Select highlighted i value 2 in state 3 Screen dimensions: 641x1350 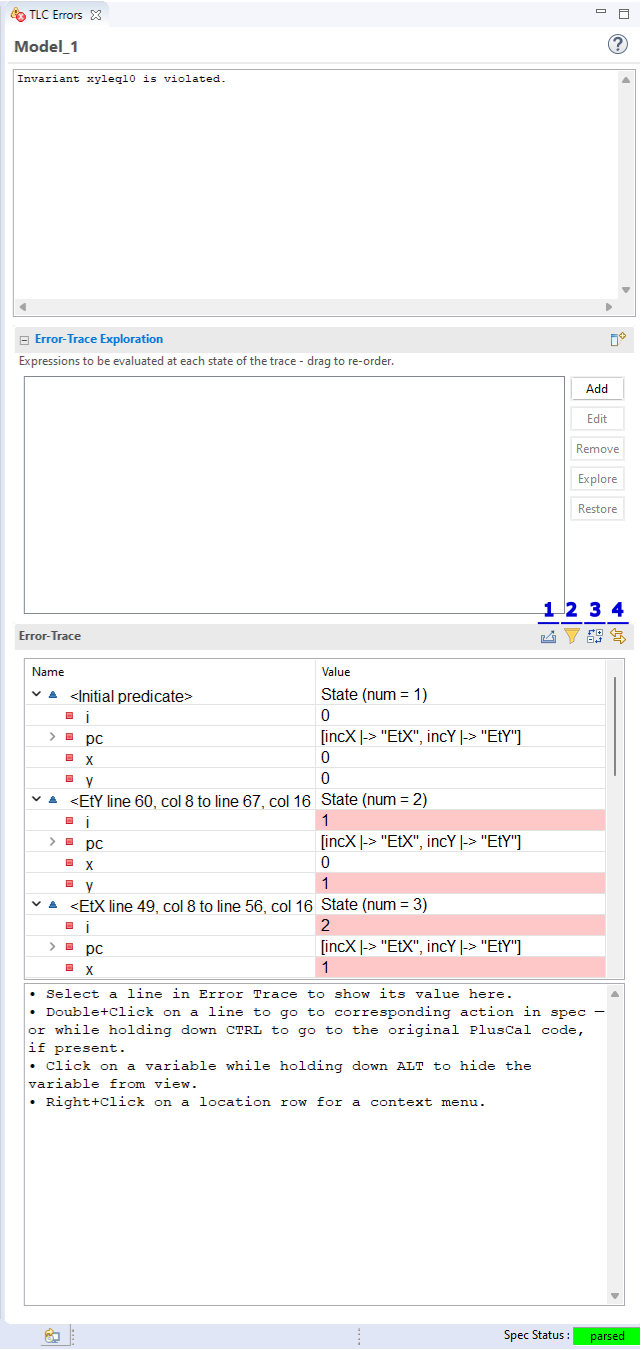click(x=461, y=926)
